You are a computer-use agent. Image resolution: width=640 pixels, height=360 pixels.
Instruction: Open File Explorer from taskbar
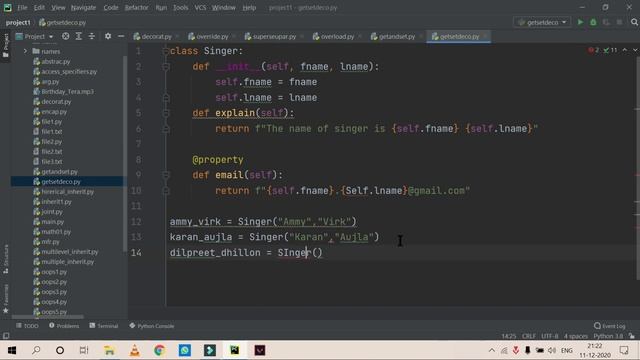(109, 350)
